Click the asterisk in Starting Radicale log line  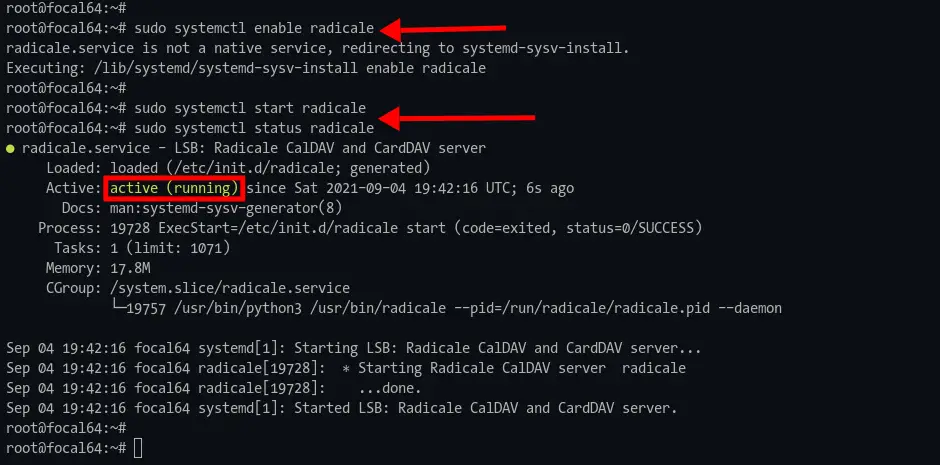click(x=346, y=369)
